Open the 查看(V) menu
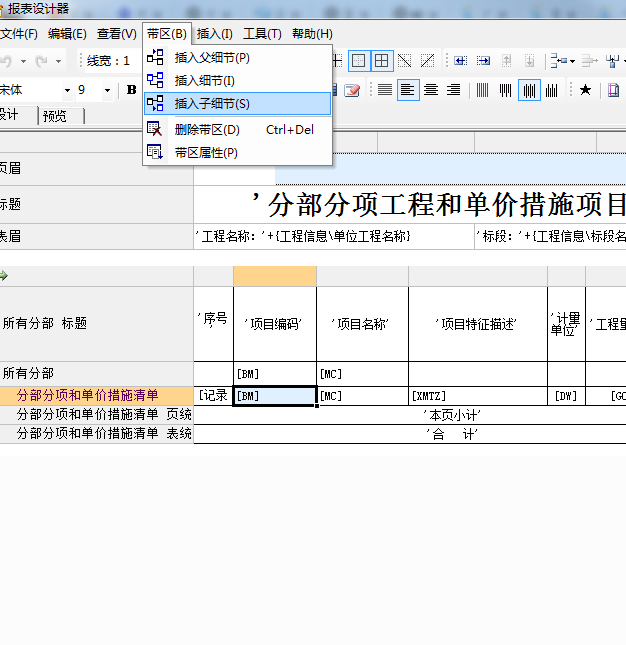 click(x=117, y=34)
